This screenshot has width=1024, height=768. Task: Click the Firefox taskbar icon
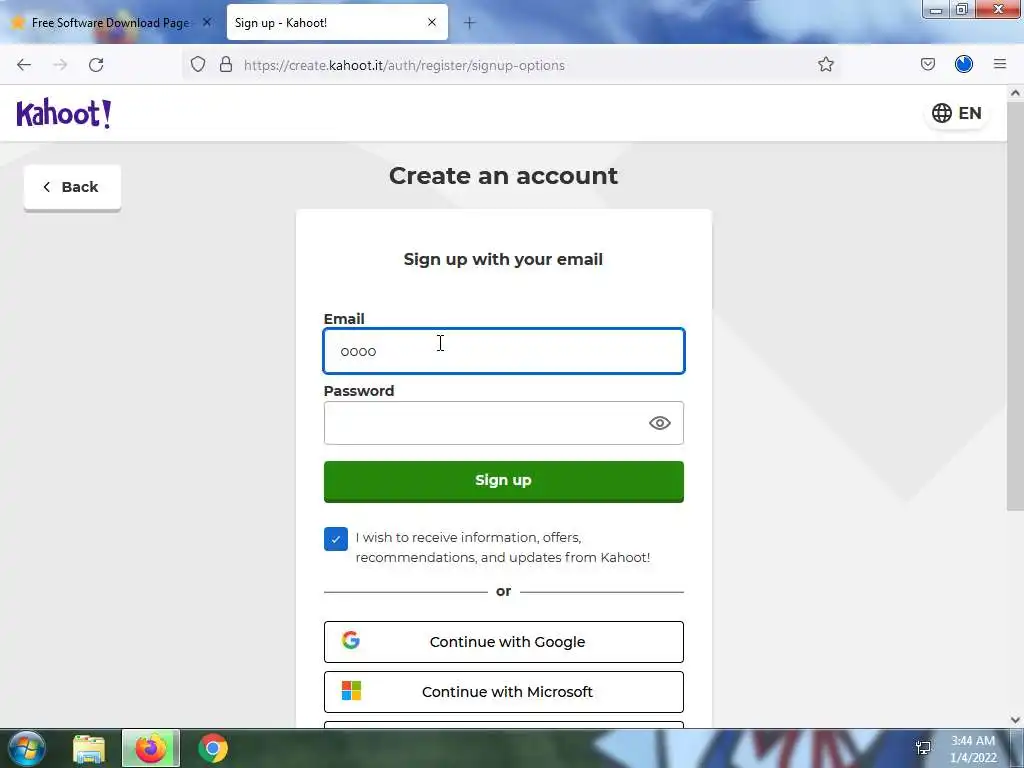pos(151,748)
